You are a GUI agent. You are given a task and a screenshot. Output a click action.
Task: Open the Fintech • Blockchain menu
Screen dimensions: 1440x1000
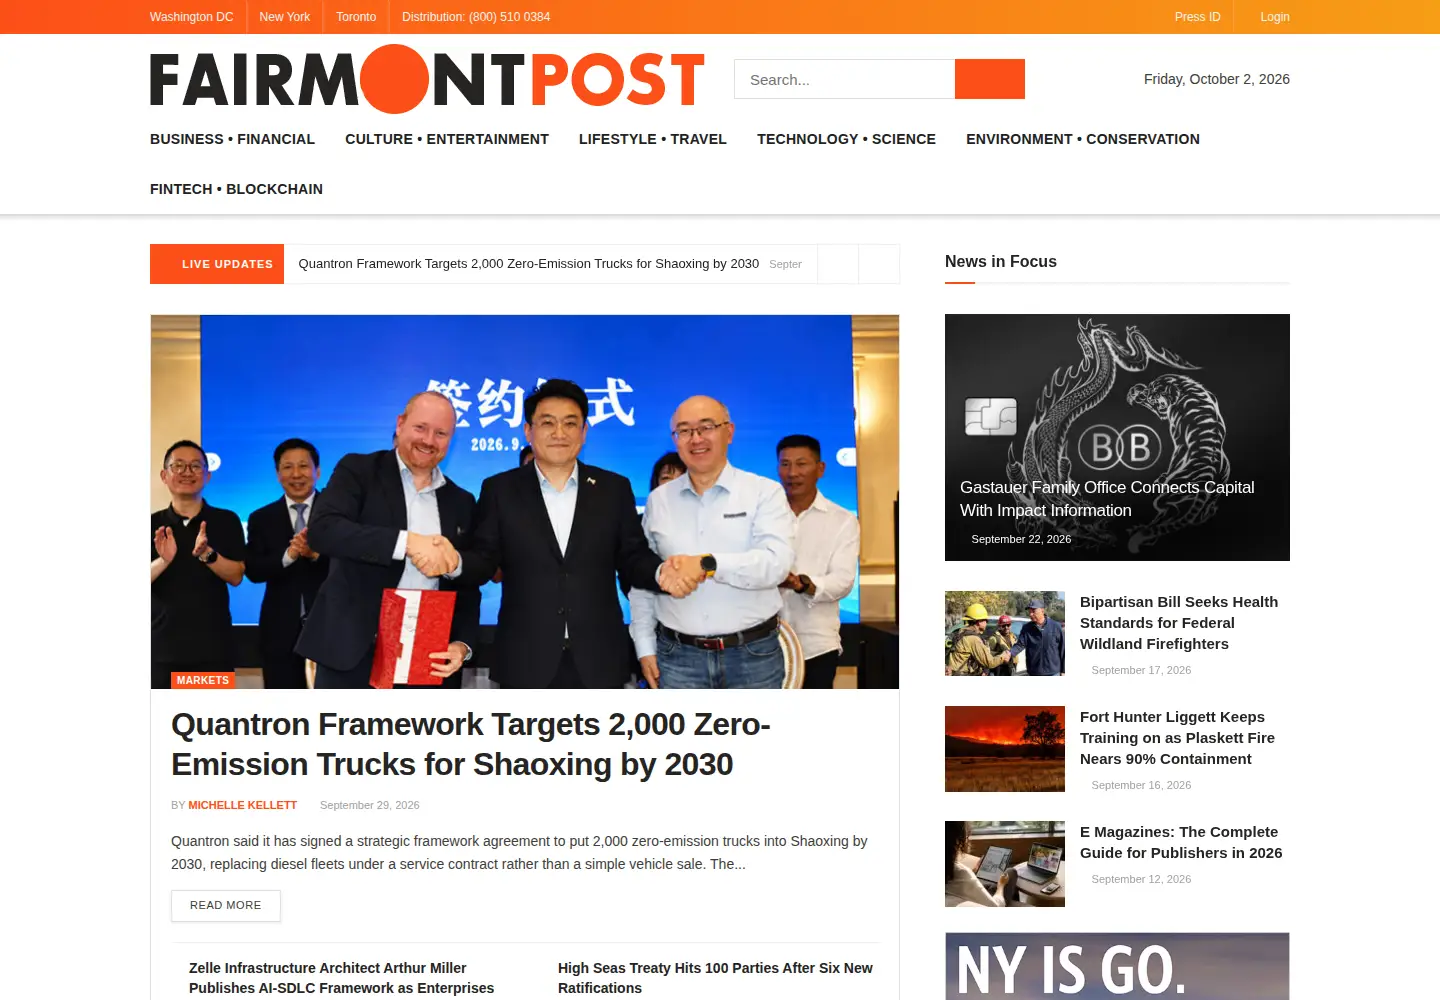(x=236, y=189)
